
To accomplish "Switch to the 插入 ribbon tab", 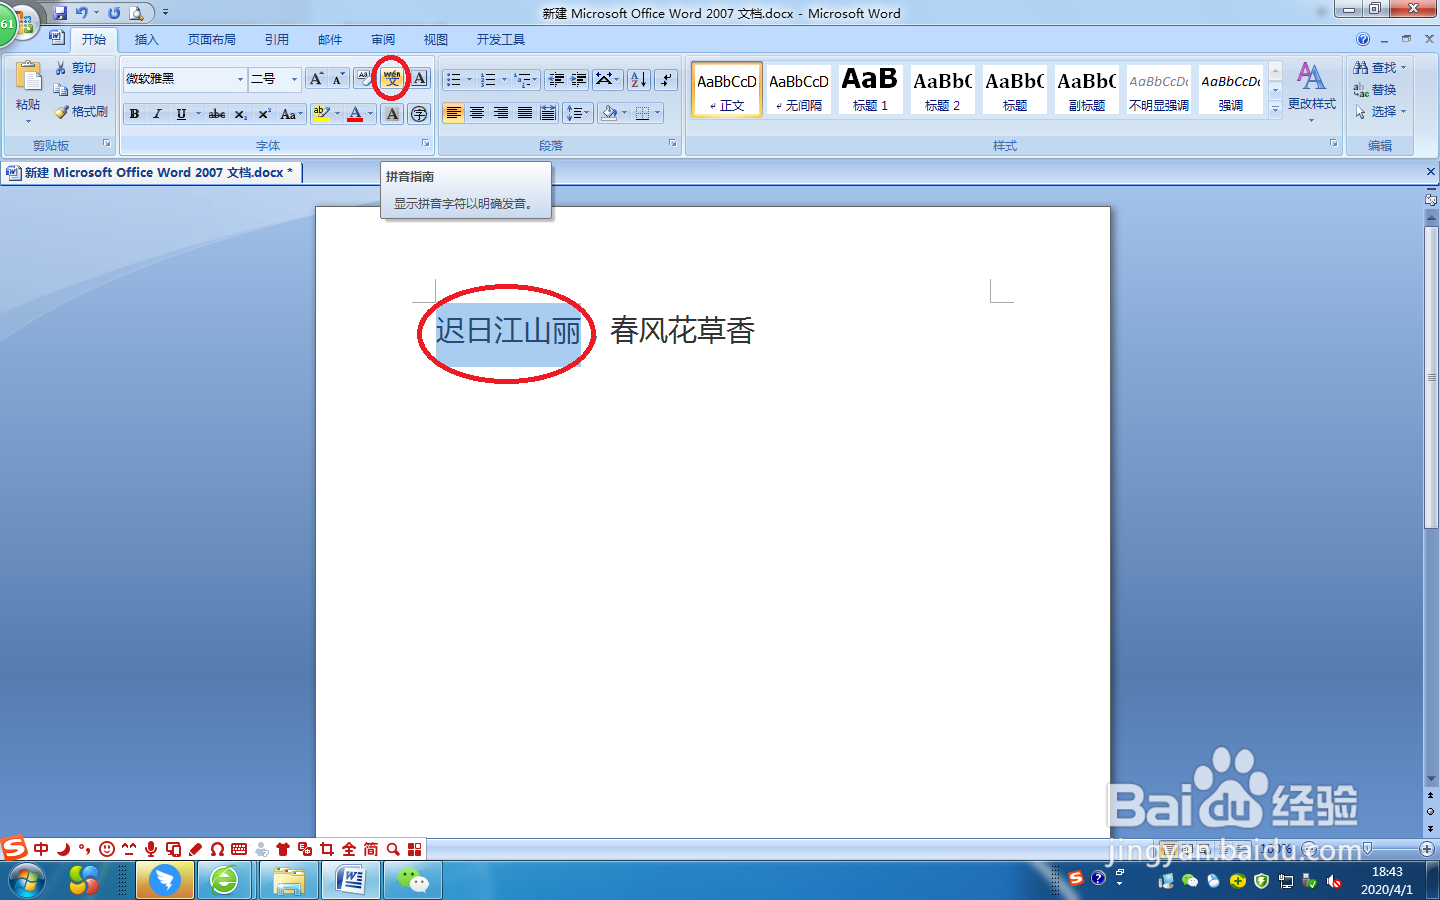I will pos(146,40).
